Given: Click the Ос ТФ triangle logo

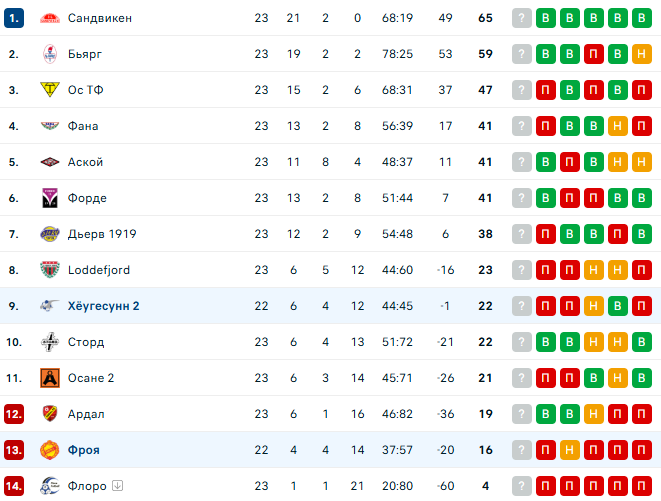Looking at the screenshot, I should tap(49, 90).
